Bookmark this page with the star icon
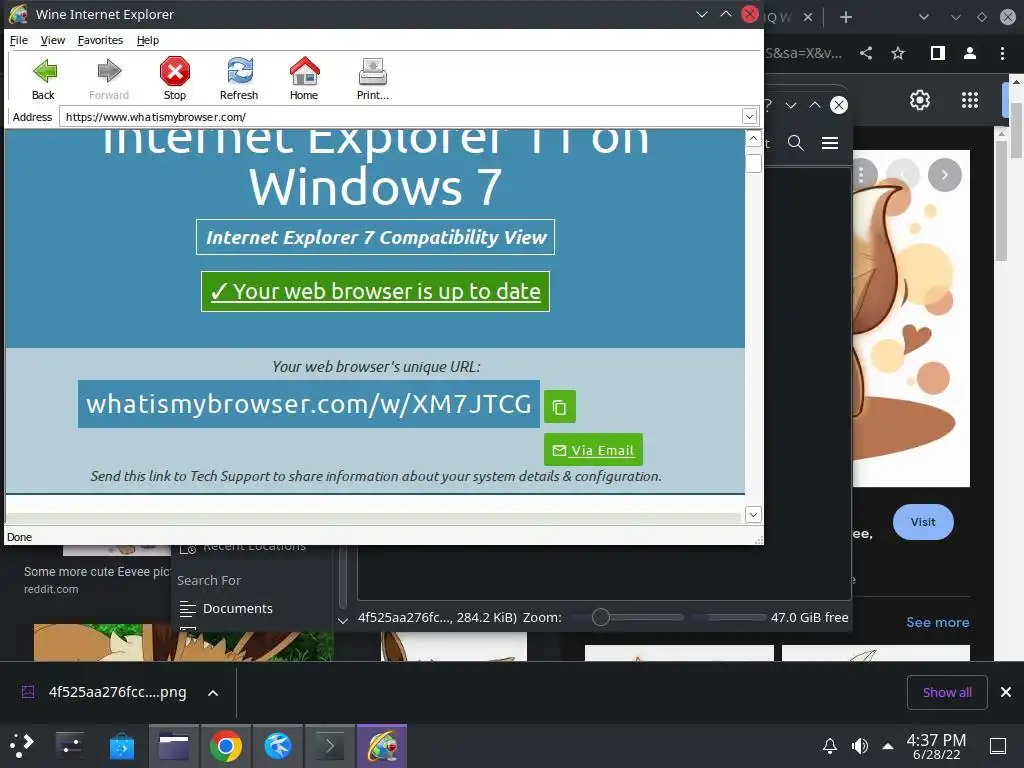Screen dimensions: 1024x768 (898, 53)
